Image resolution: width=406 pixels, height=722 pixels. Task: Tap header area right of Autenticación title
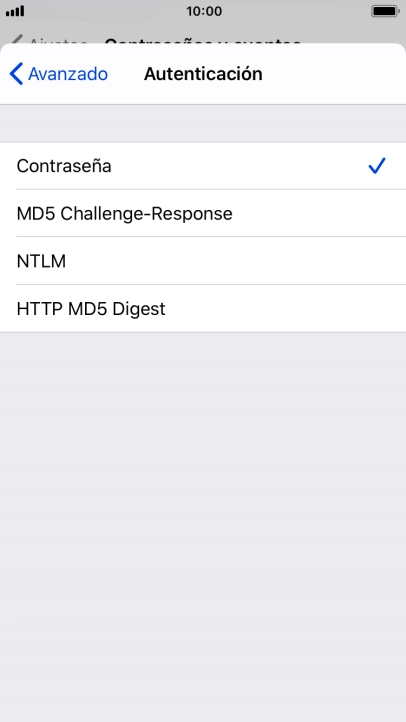pos(334,74)
